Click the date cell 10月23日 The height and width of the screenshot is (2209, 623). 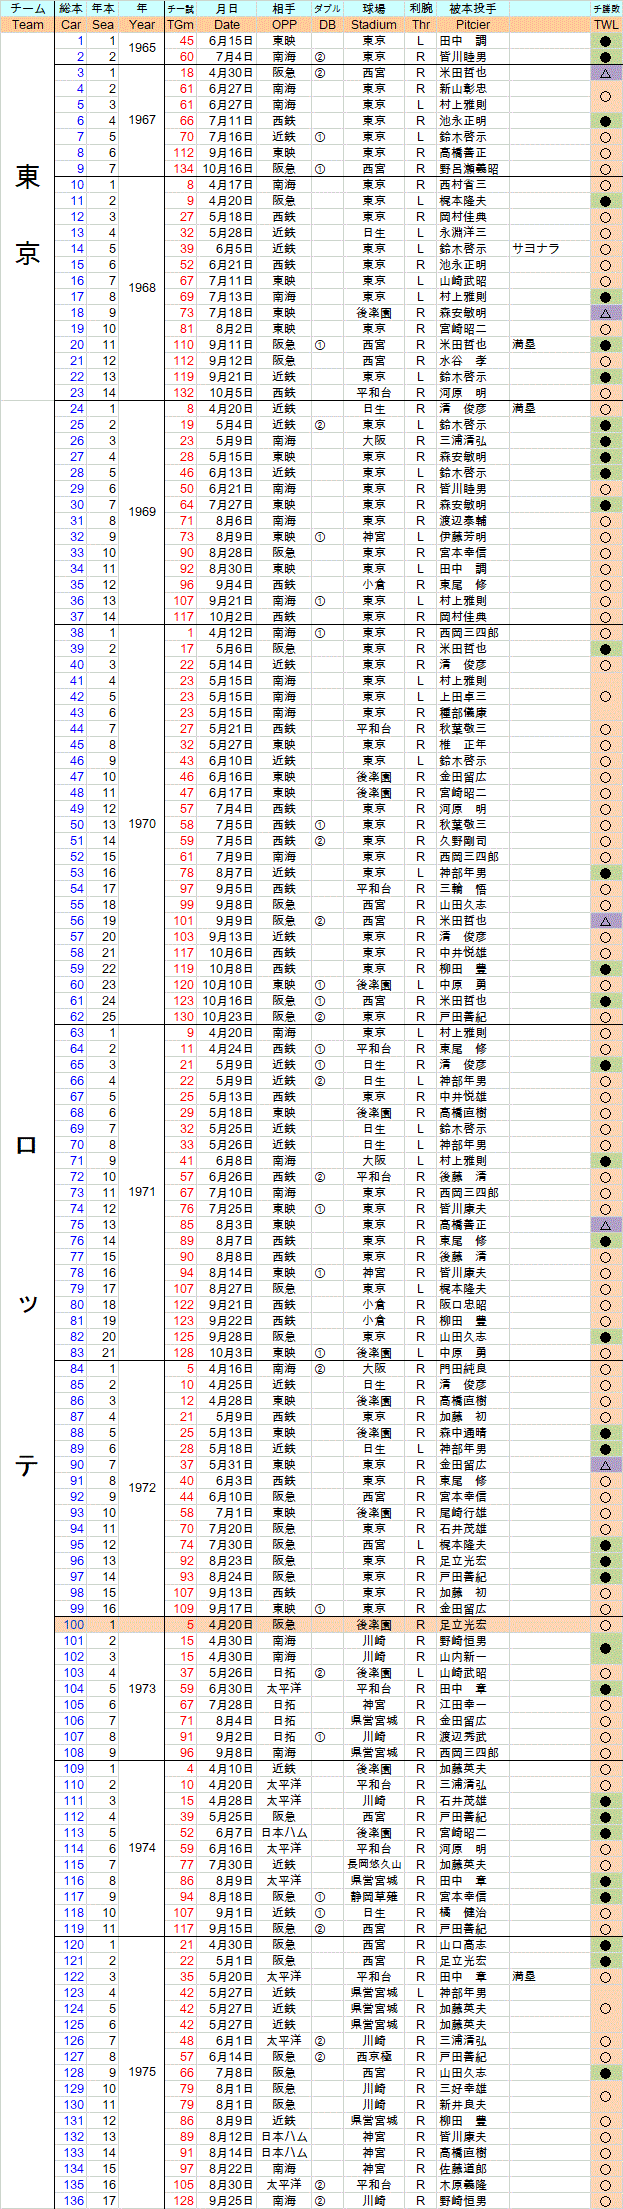click(x=227, y=1017)
